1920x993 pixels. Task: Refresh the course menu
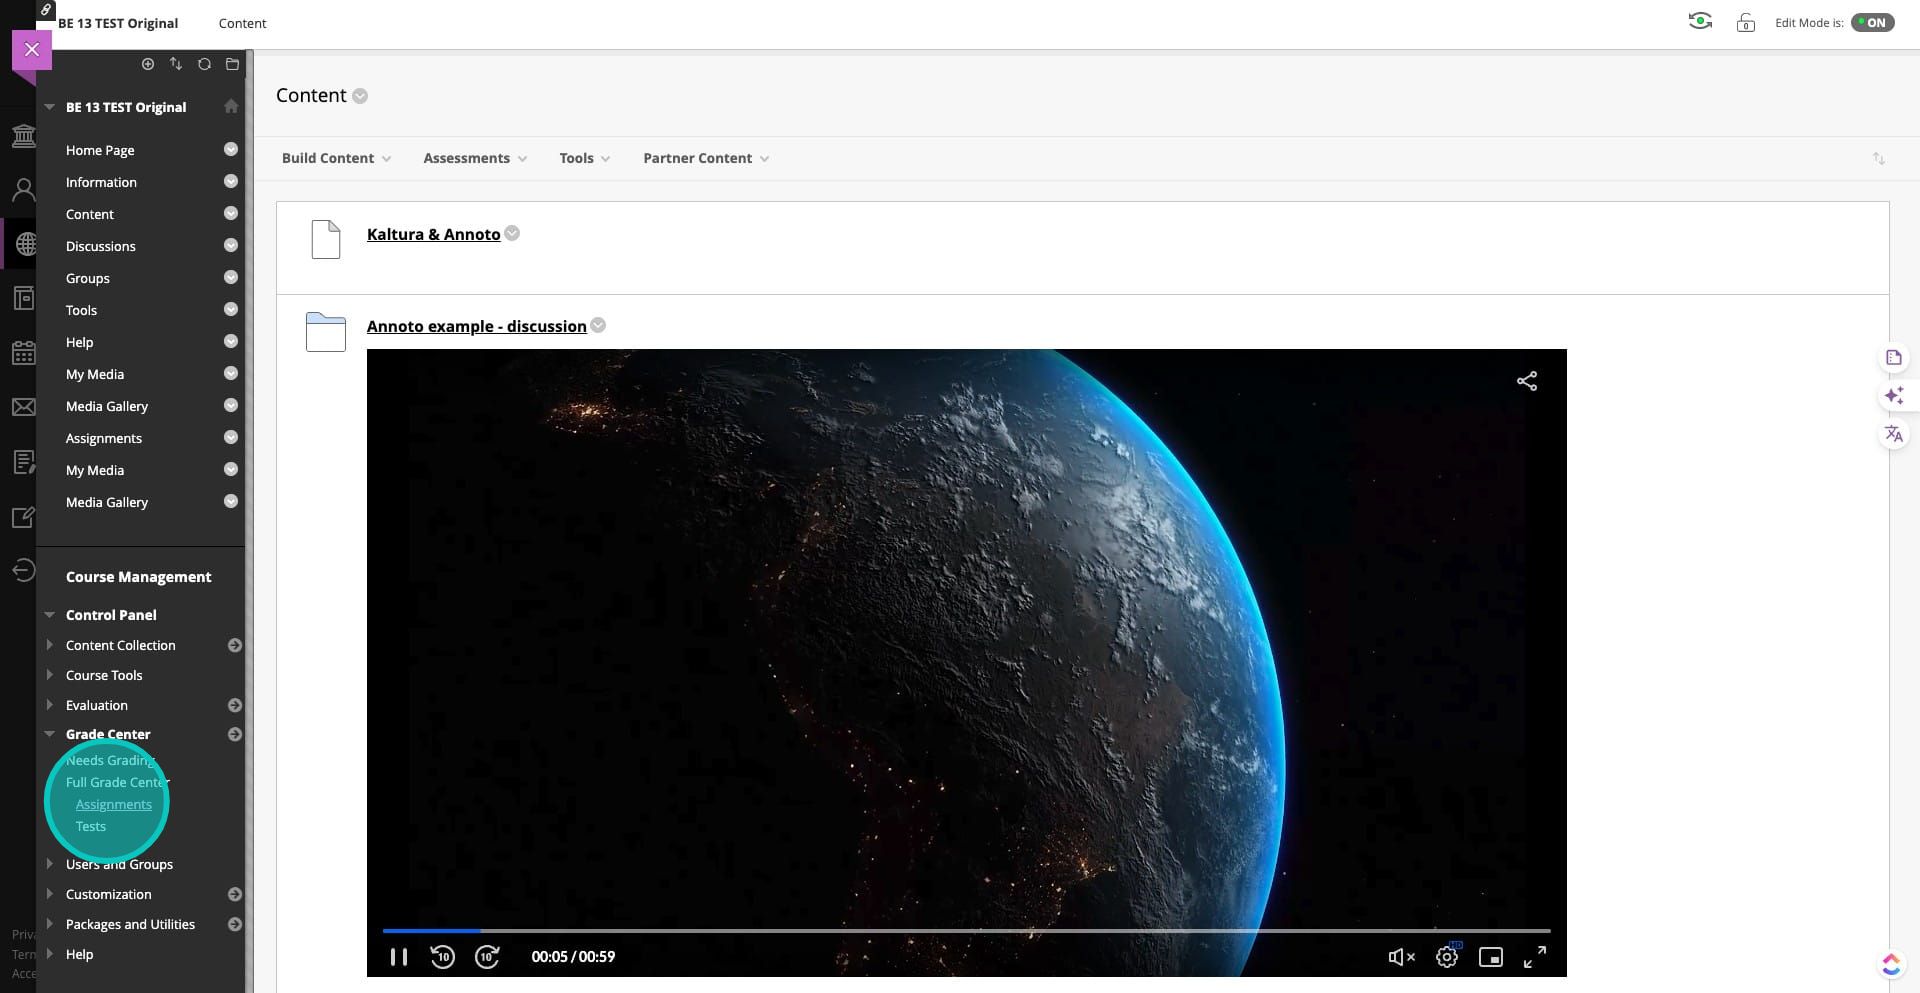(204, 64)
